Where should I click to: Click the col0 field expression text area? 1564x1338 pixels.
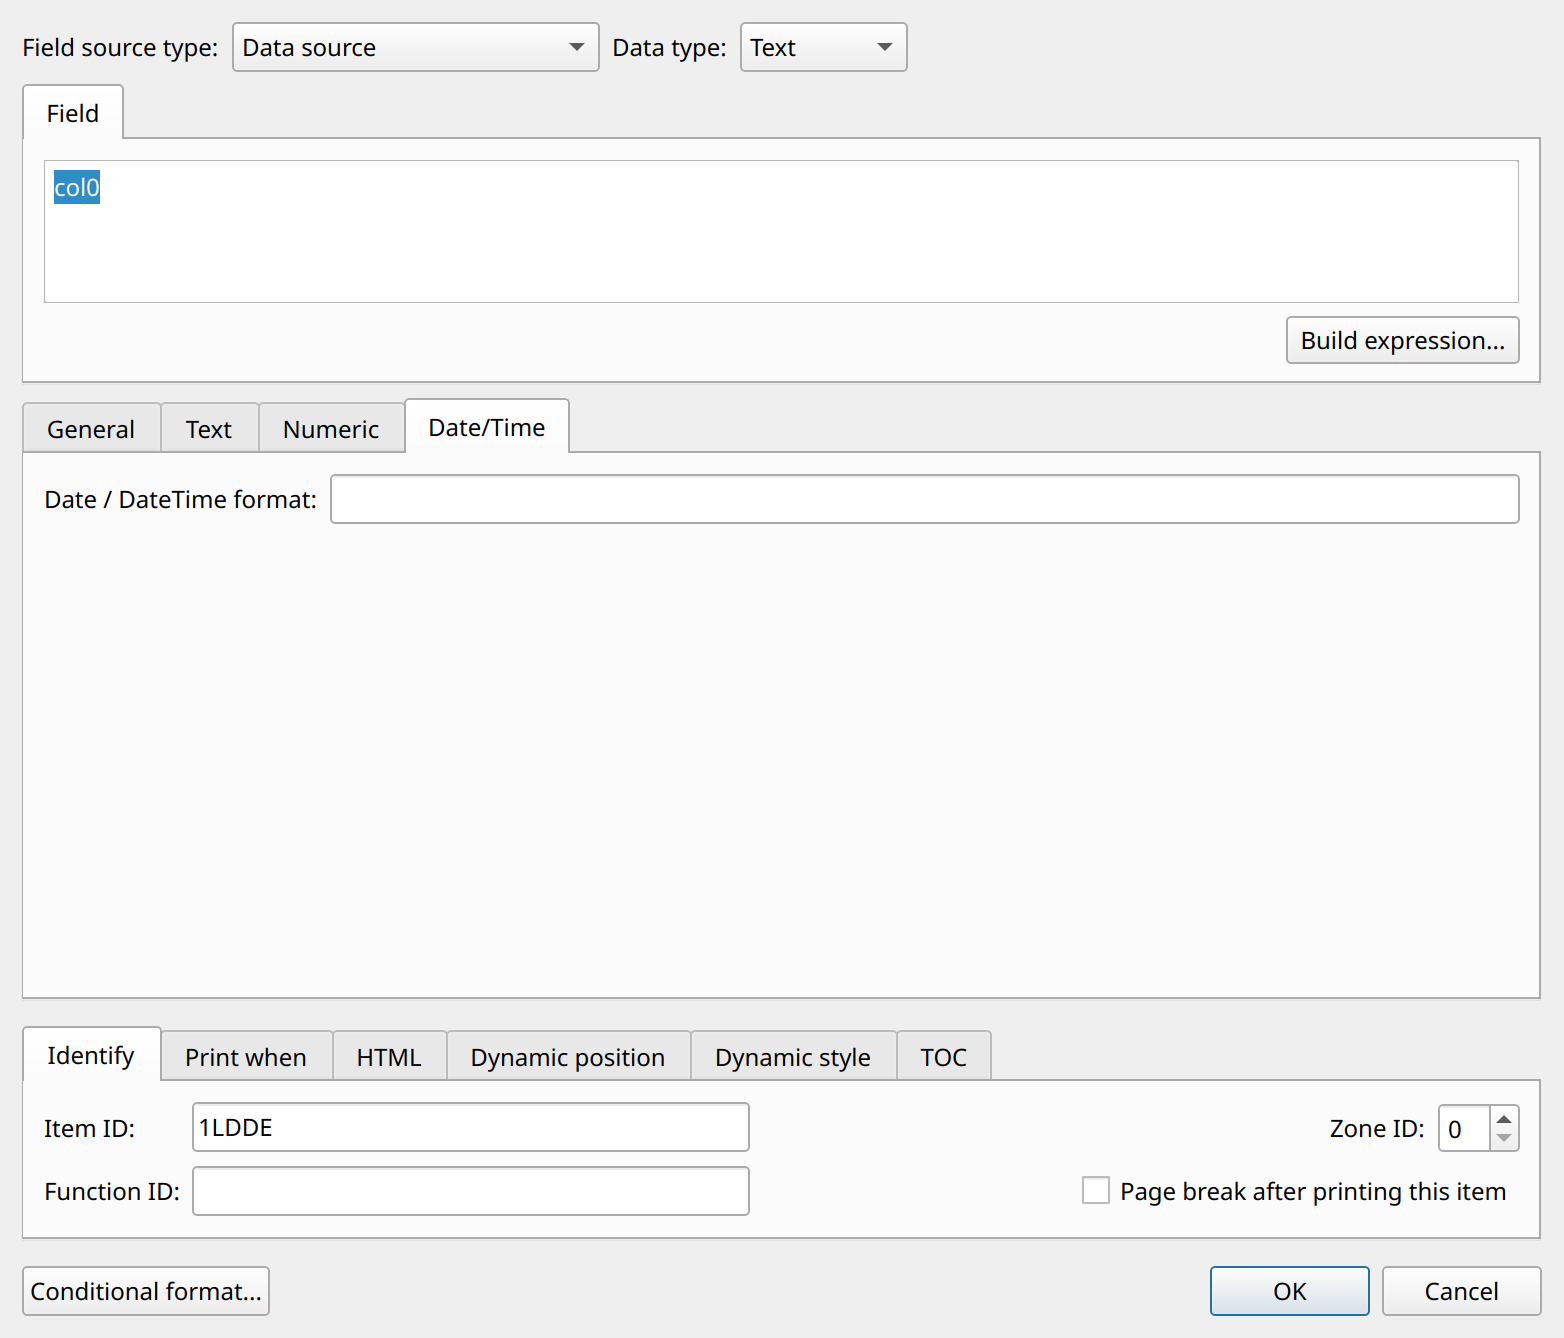tap(781, 231)
